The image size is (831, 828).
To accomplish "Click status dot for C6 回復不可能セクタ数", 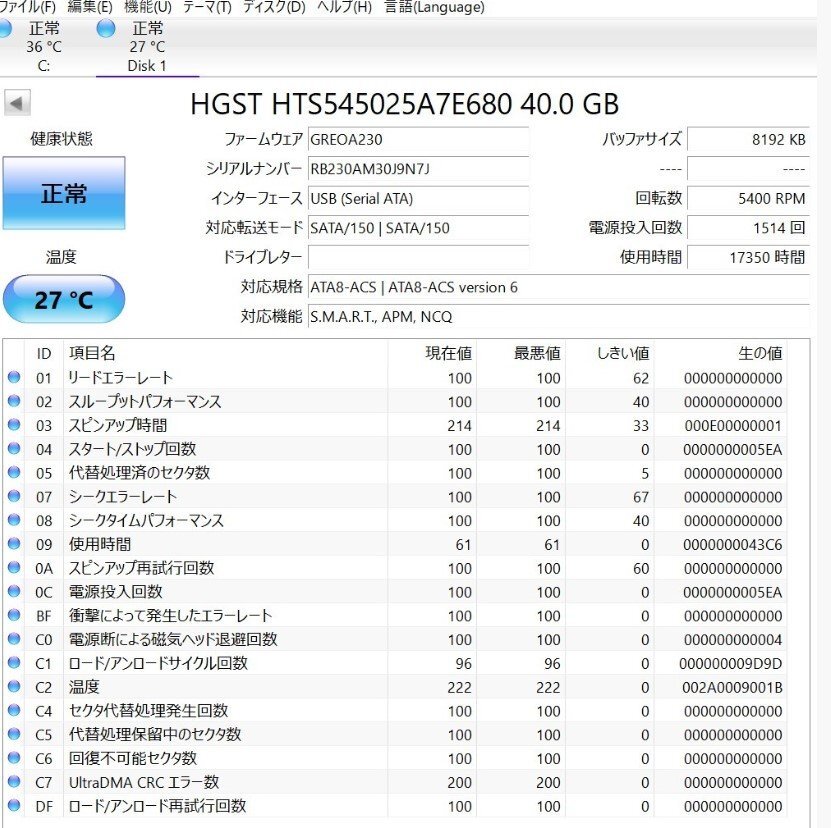I will (x=14, y=757).
